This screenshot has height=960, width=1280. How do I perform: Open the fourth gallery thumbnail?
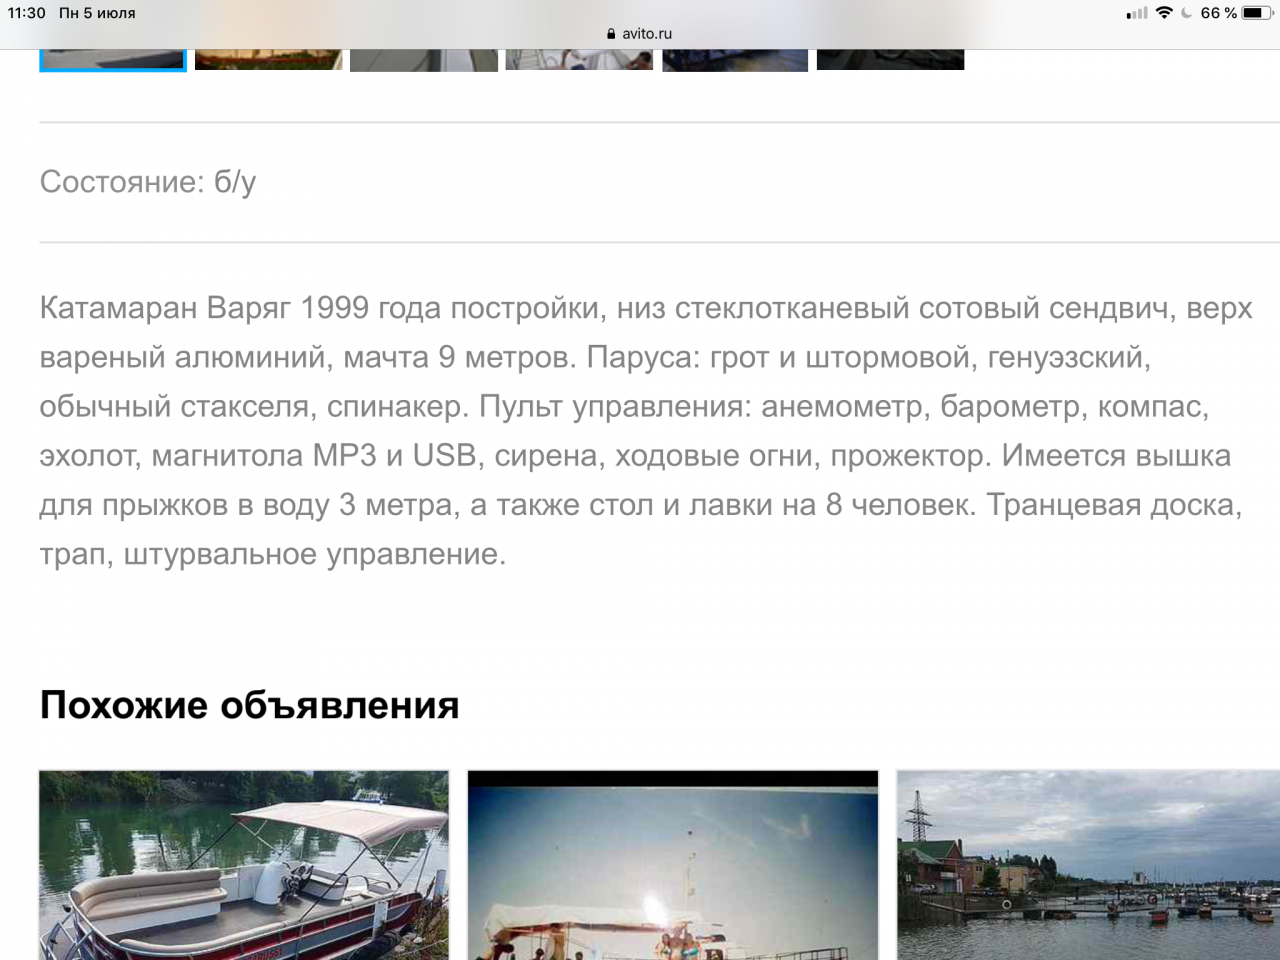[579, 59]
